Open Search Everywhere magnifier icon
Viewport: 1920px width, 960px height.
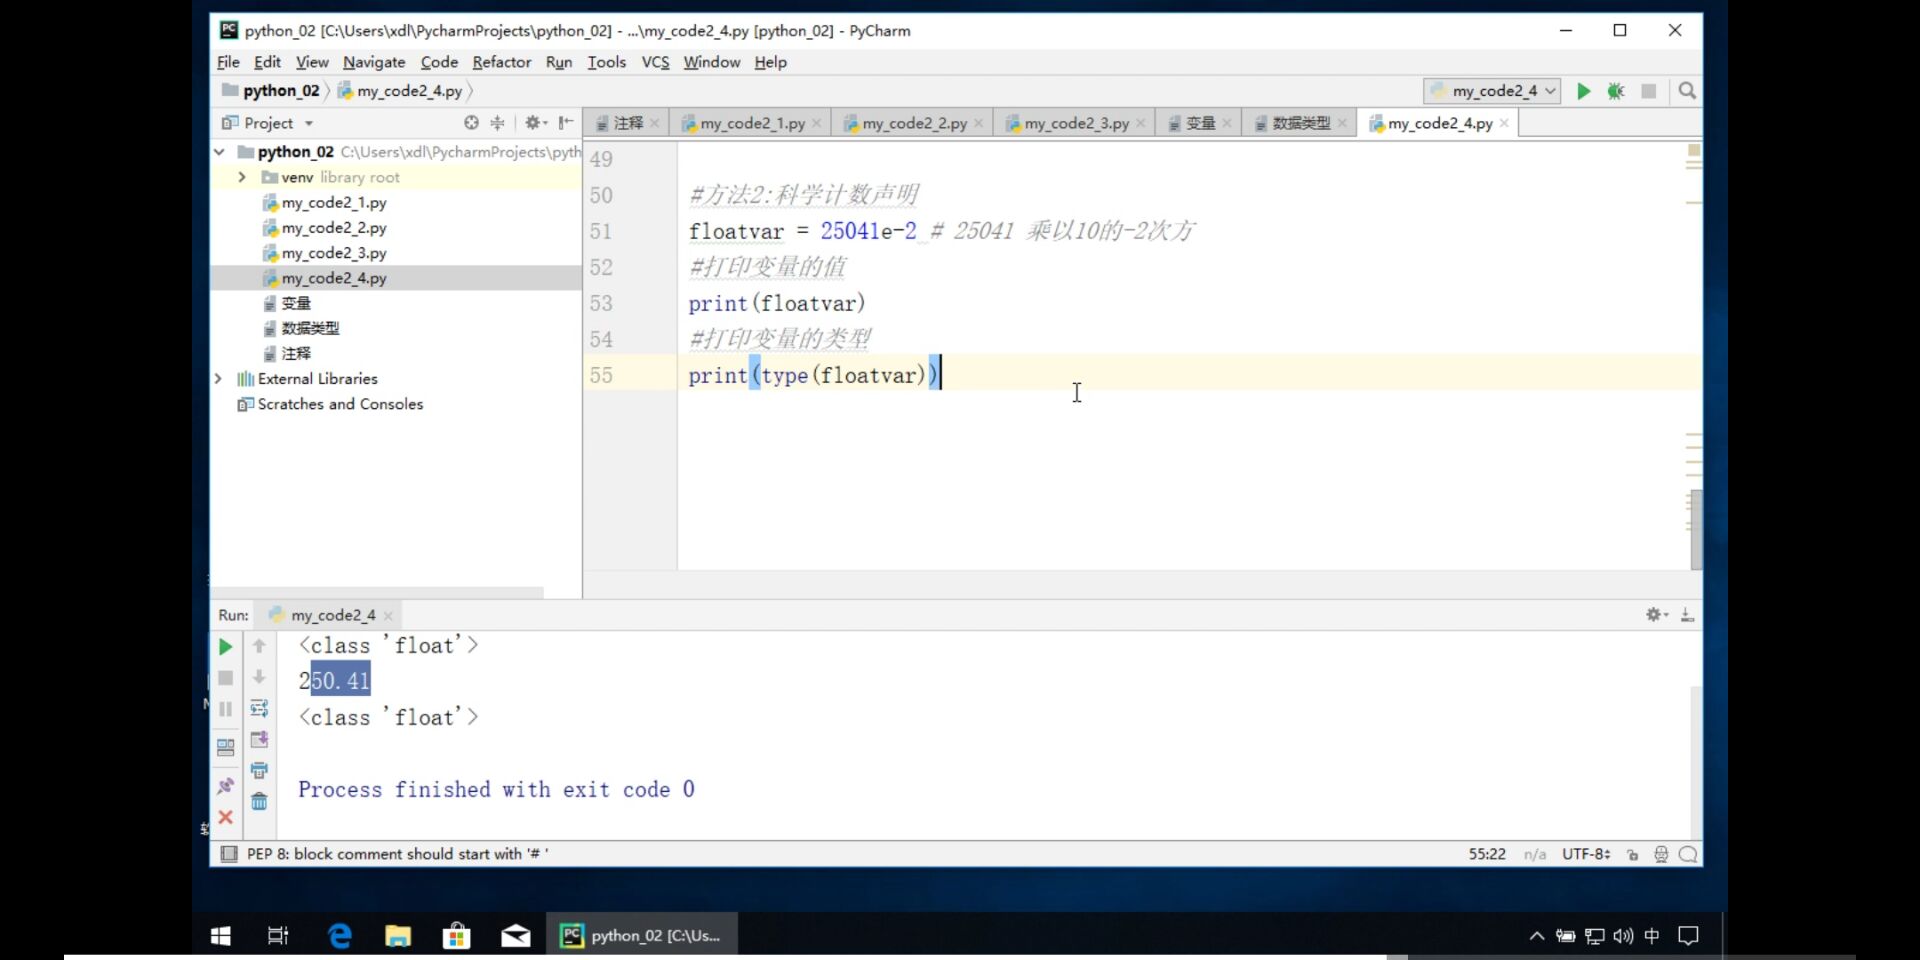[x=1687, y=91]
